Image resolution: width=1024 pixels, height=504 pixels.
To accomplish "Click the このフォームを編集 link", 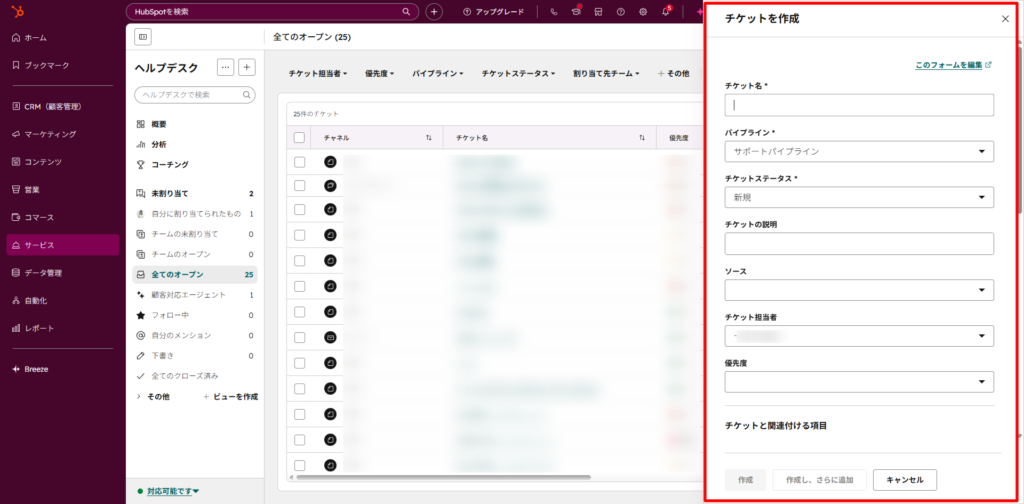I will (949, 65).
